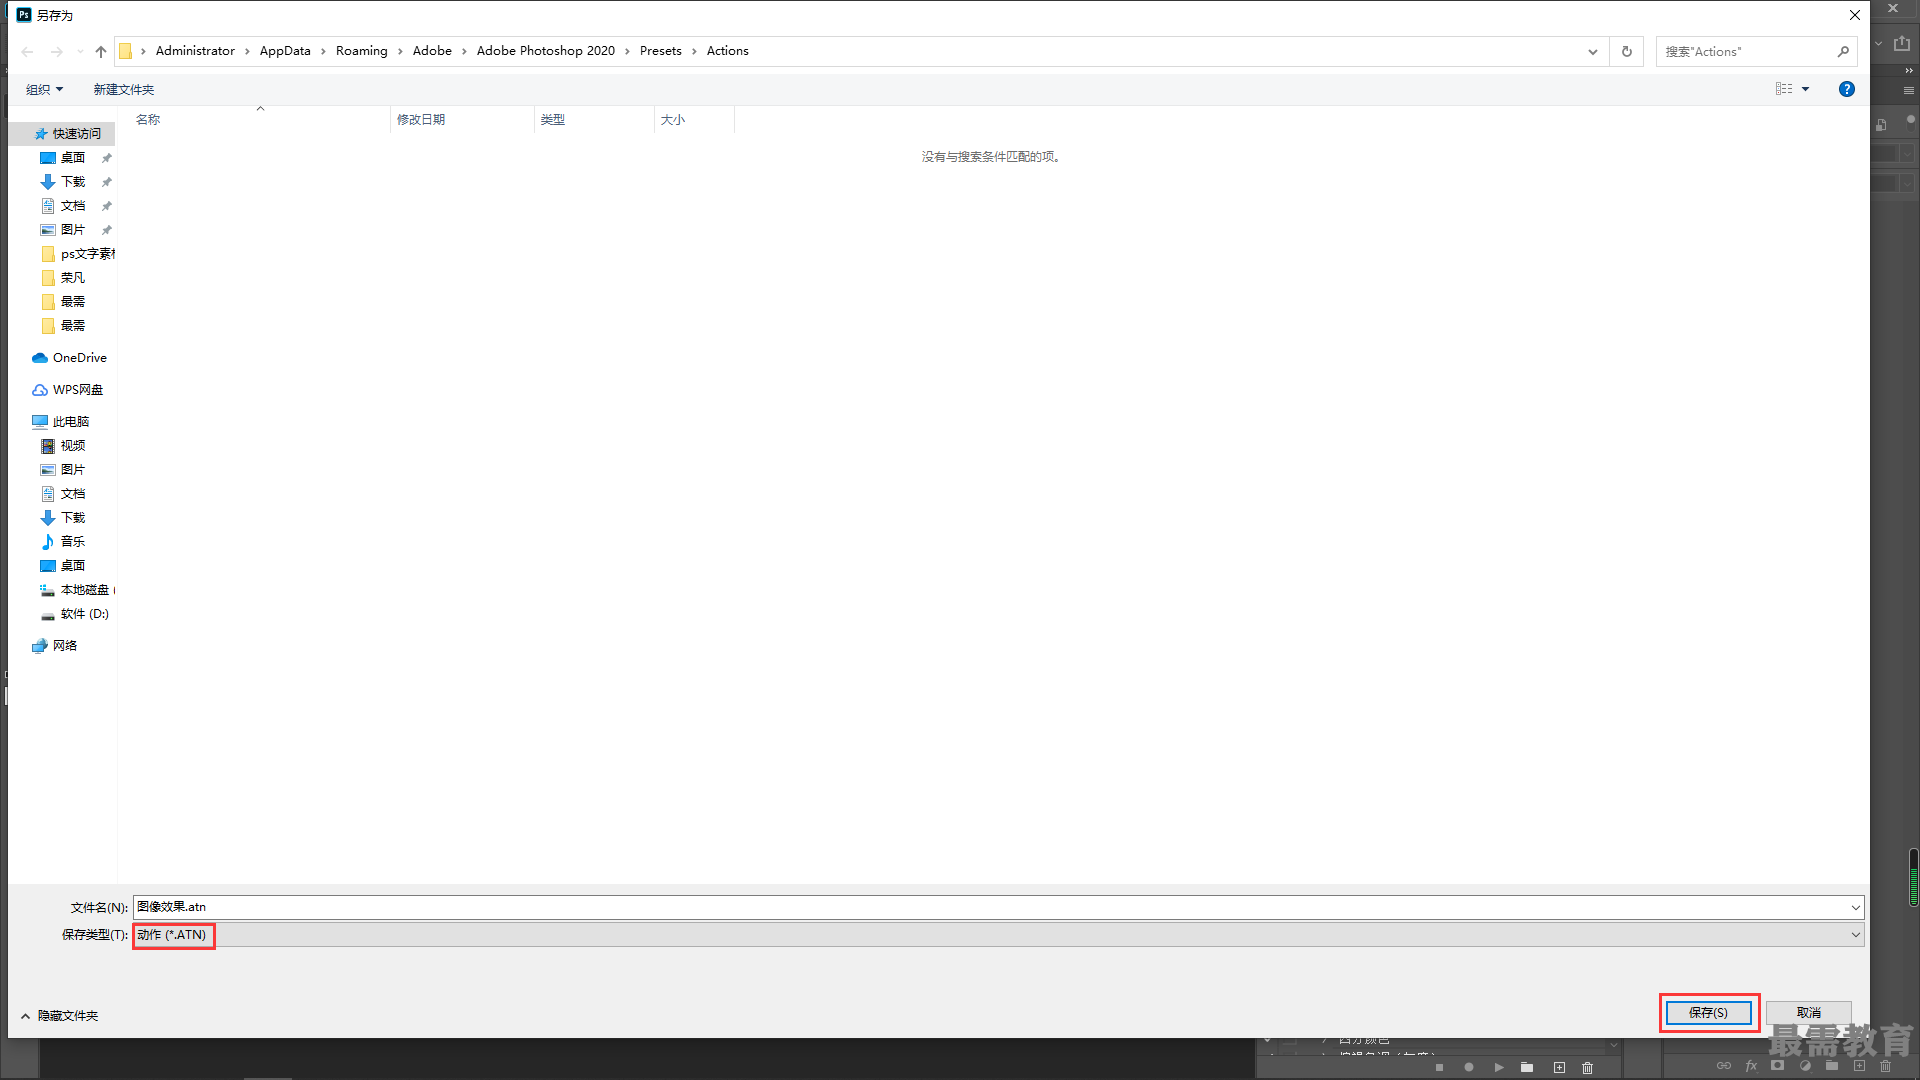Open the view options dropdown arrow
The width and height of the screenshot is (1920, 1080).
point(1806,89)
